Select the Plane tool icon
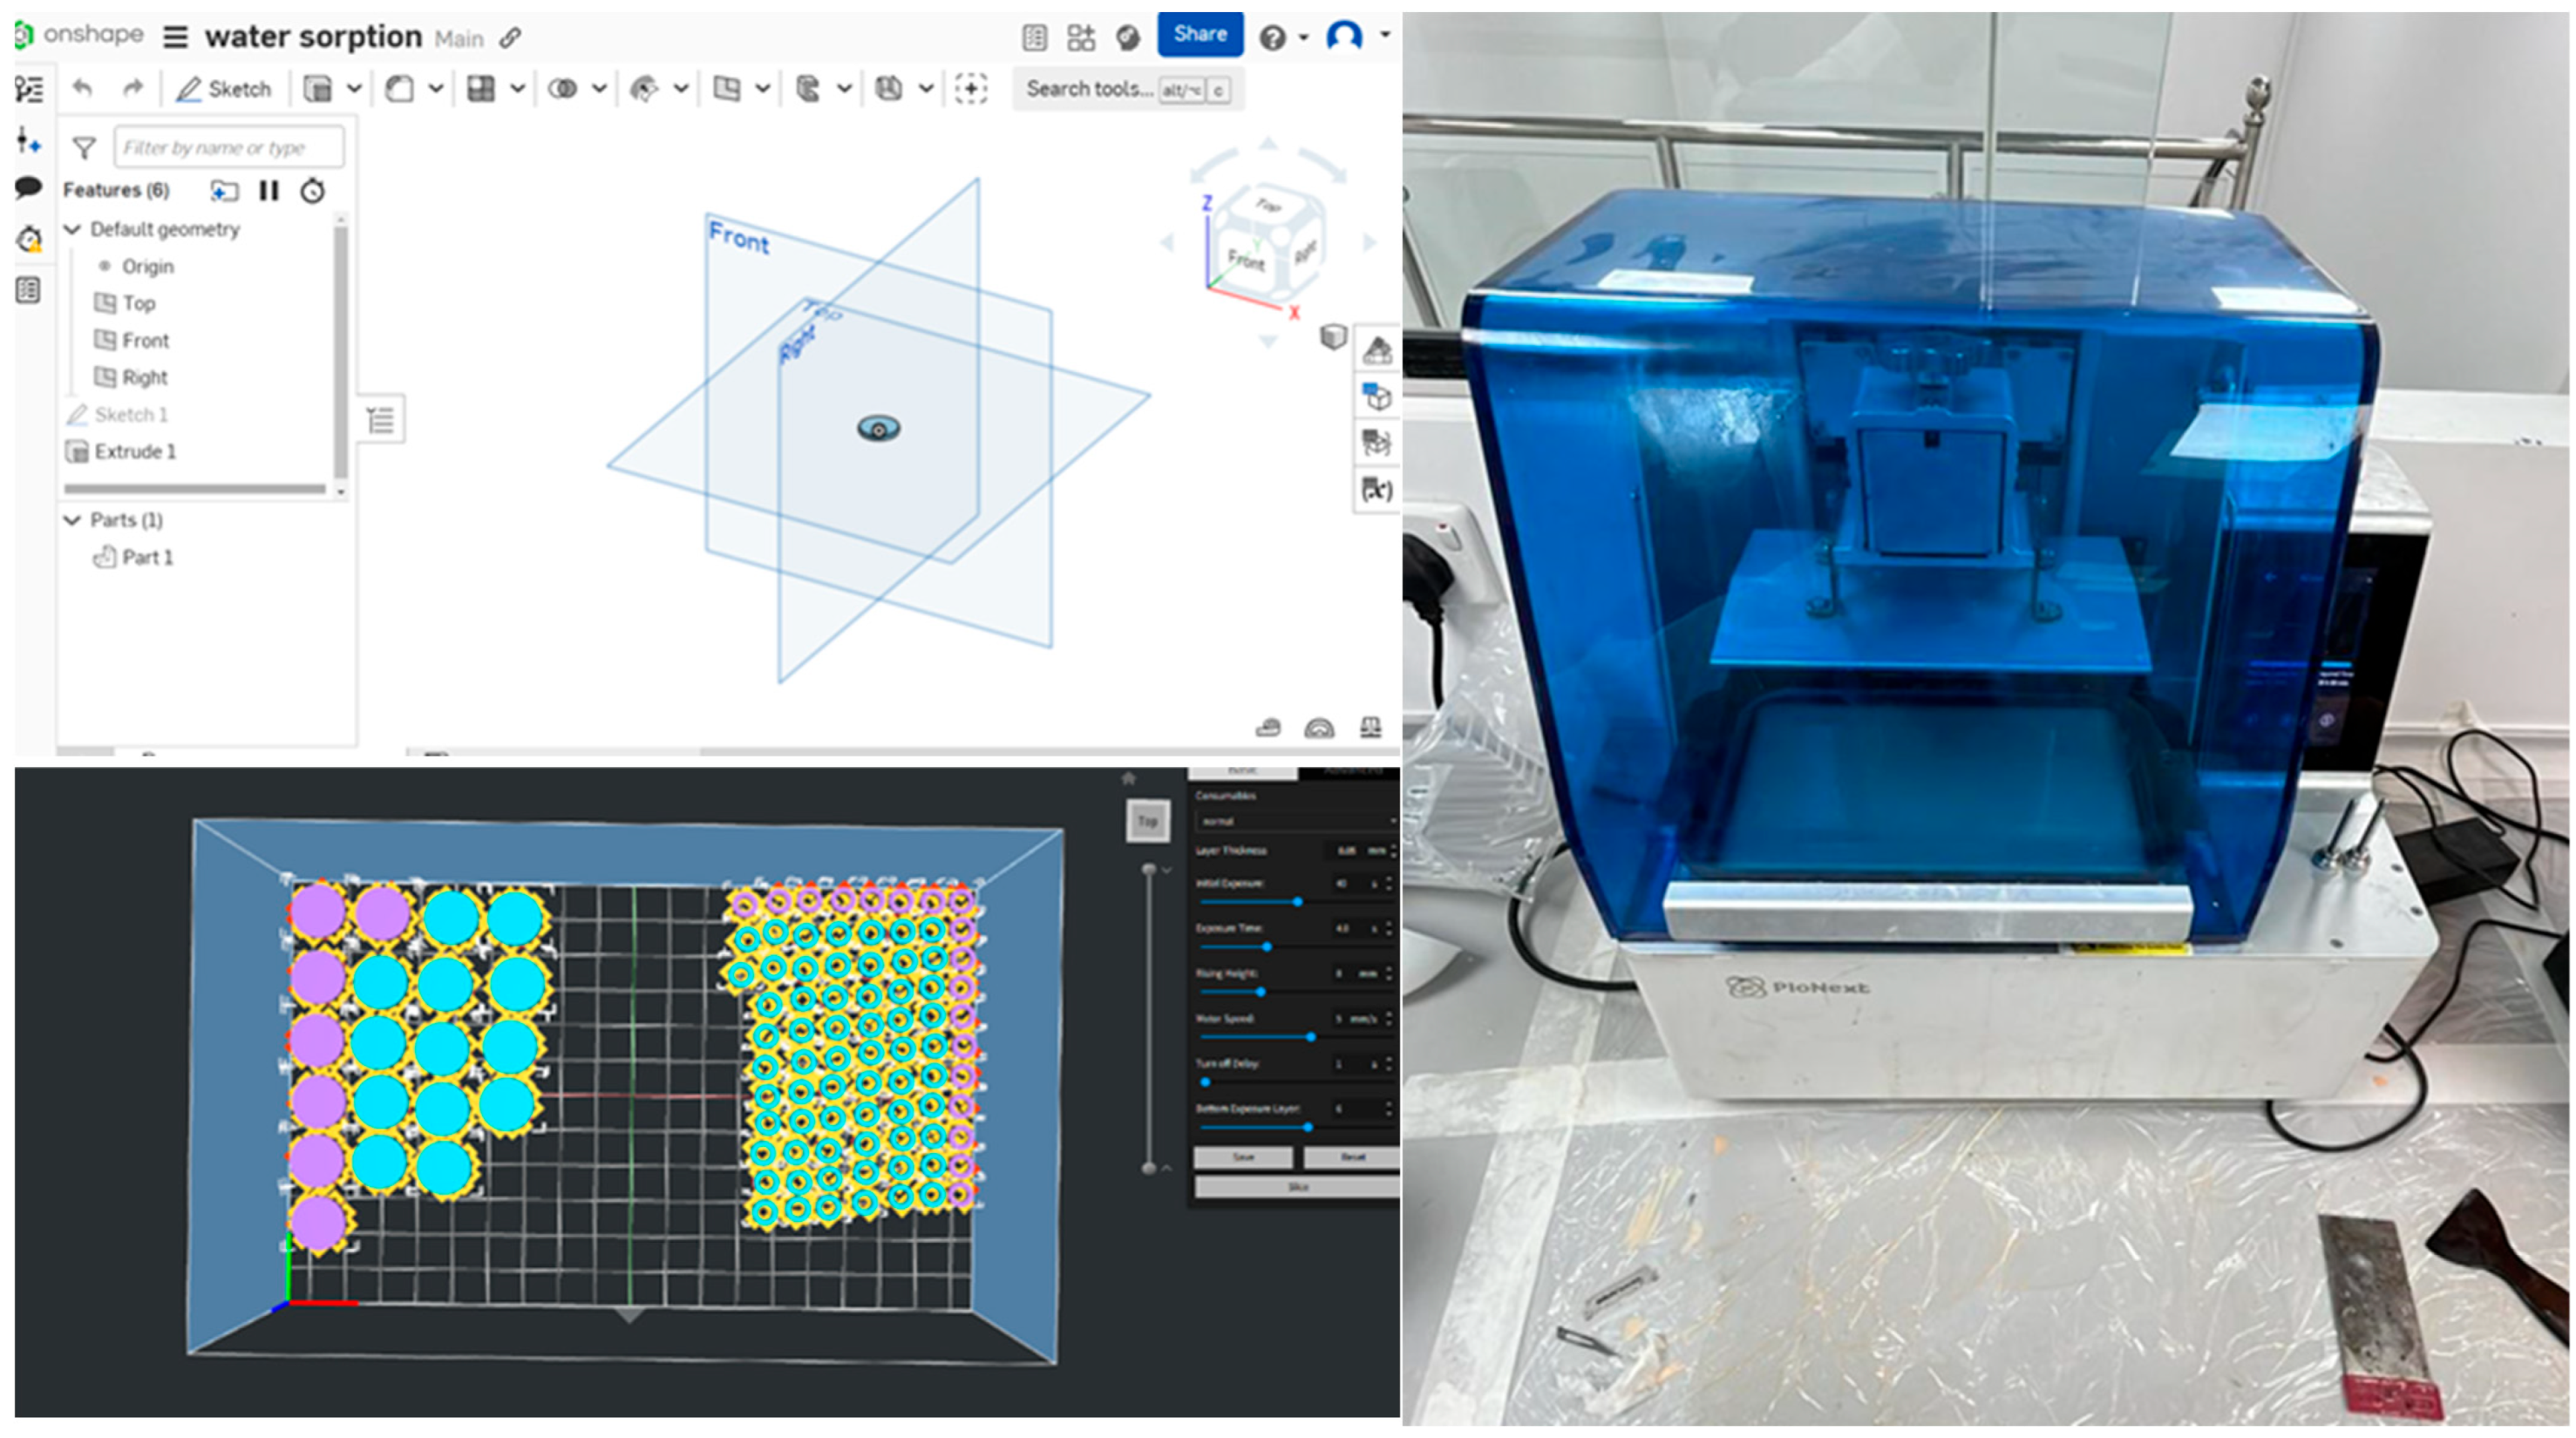The height and width of the screenshot is (1438, 2576). point(727,89)
